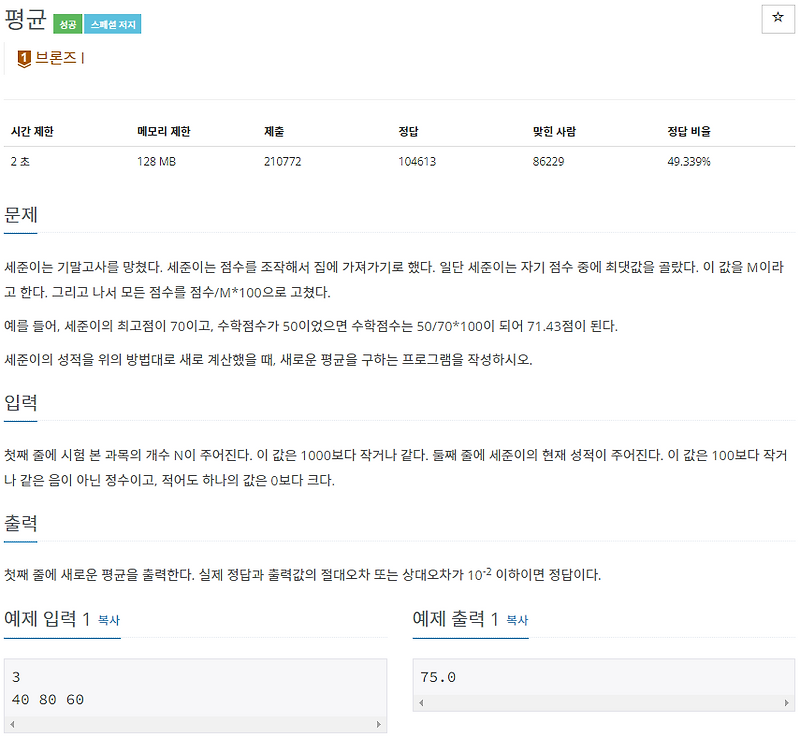Toggle the star bookmark icon
The width and height of the screenshot is (800, 737).
(x=779, y=18)
